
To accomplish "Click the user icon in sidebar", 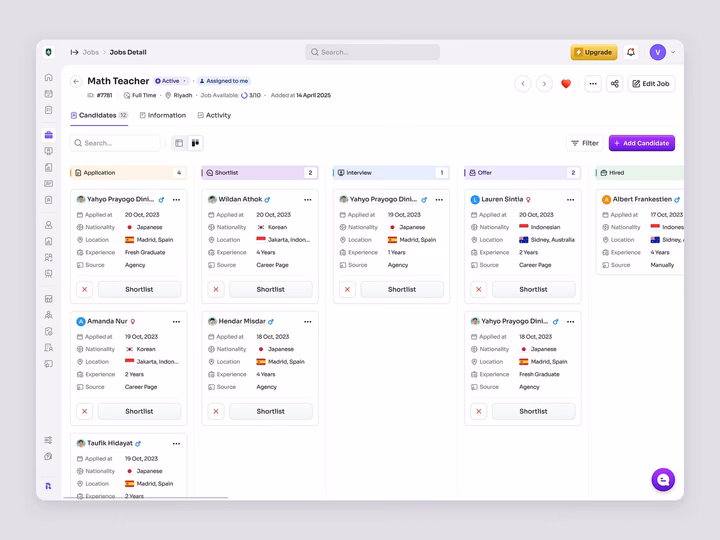I will pos(49,225).
